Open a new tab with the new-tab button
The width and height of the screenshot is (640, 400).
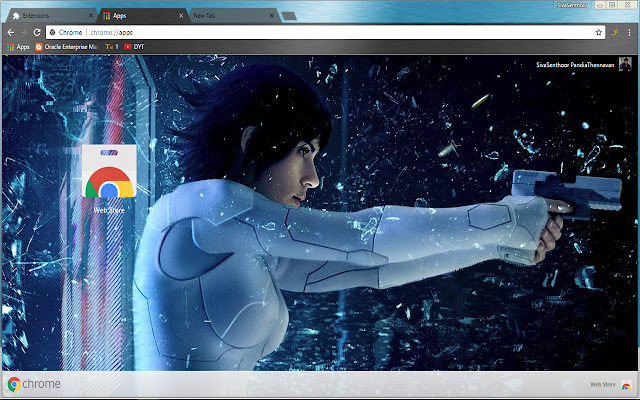pyautogui.click(x=289, y=16)
